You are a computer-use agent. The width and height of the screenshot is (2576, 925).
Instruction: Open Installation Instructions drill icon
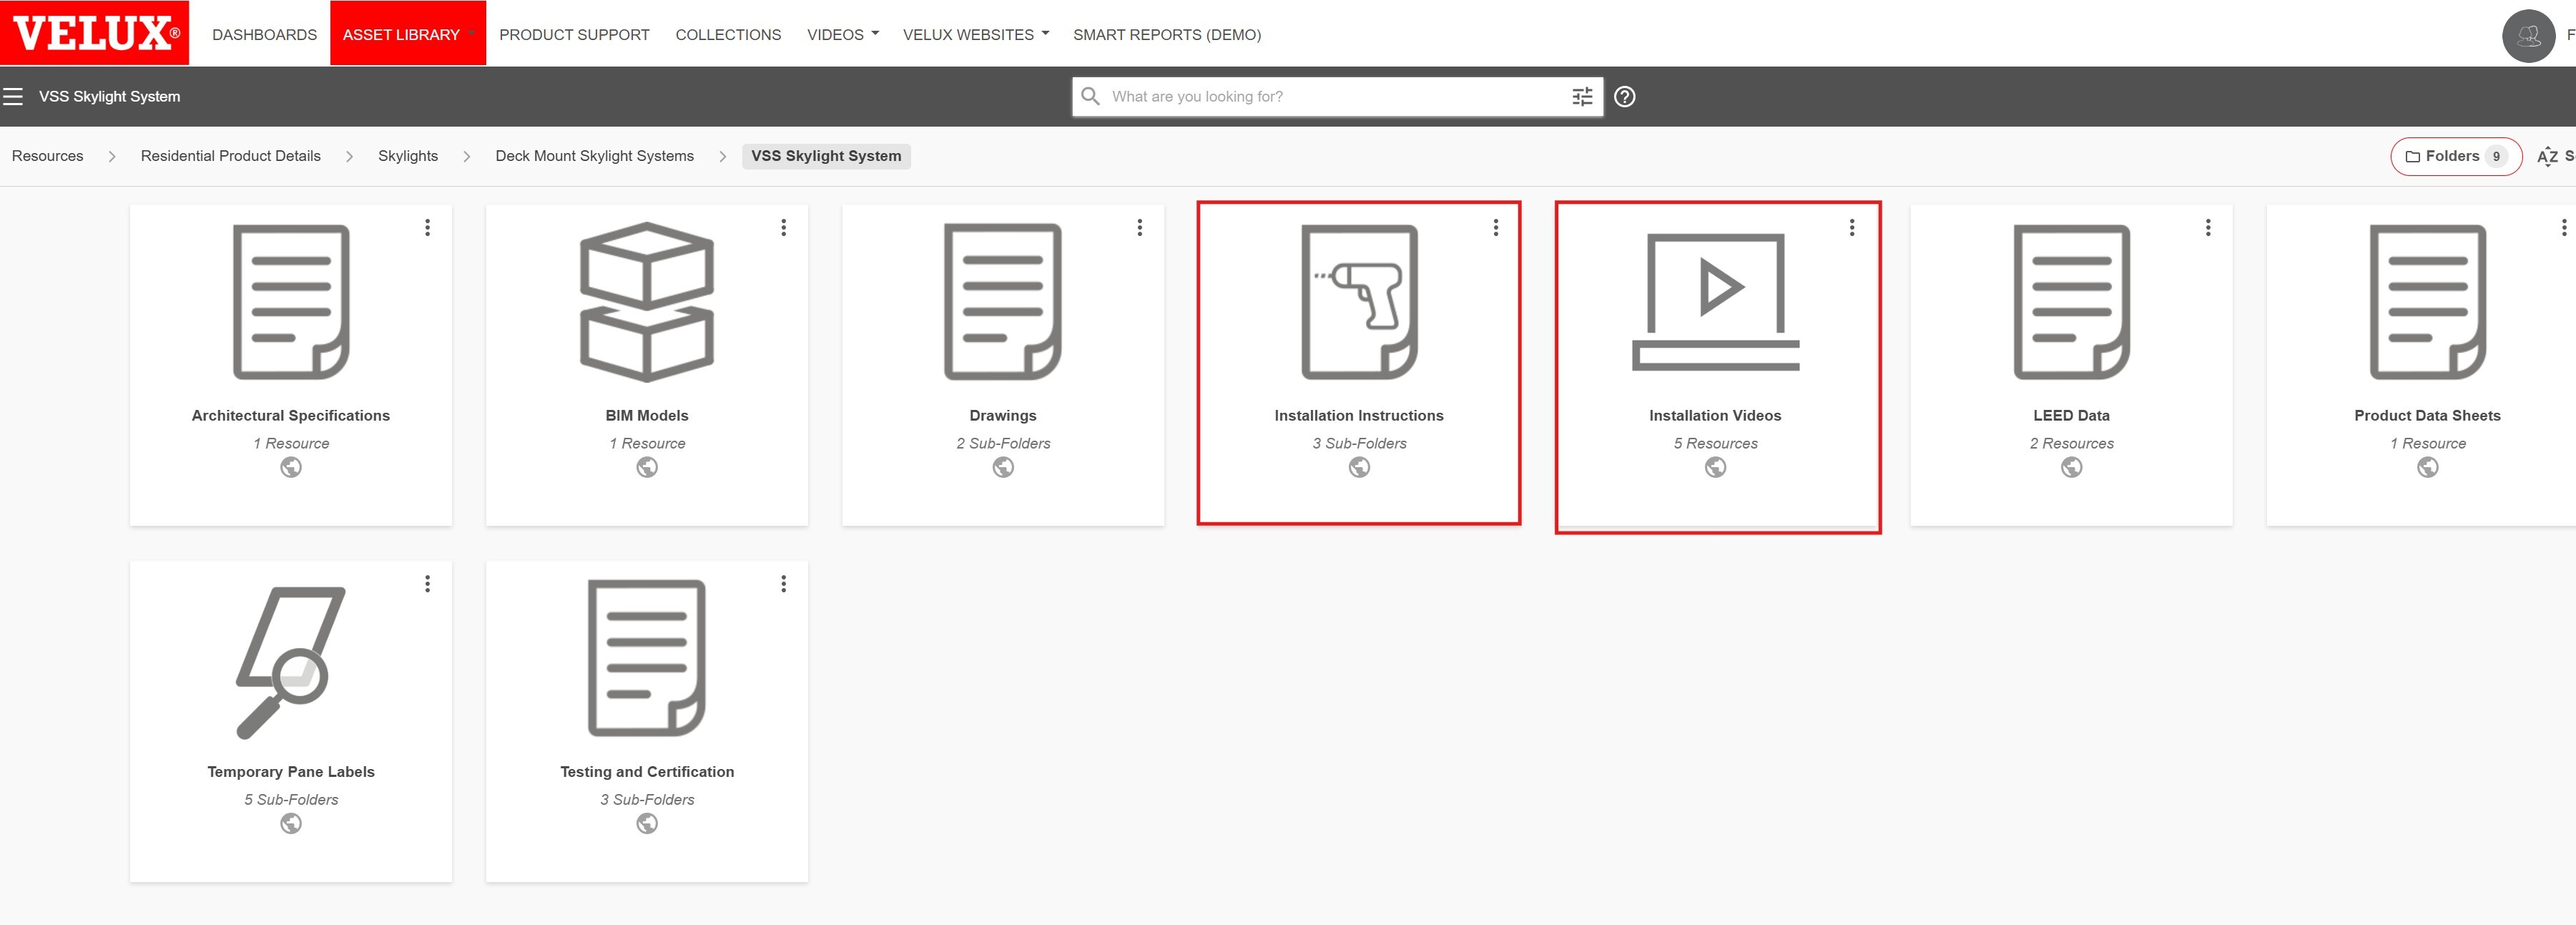click(1359, 301)
